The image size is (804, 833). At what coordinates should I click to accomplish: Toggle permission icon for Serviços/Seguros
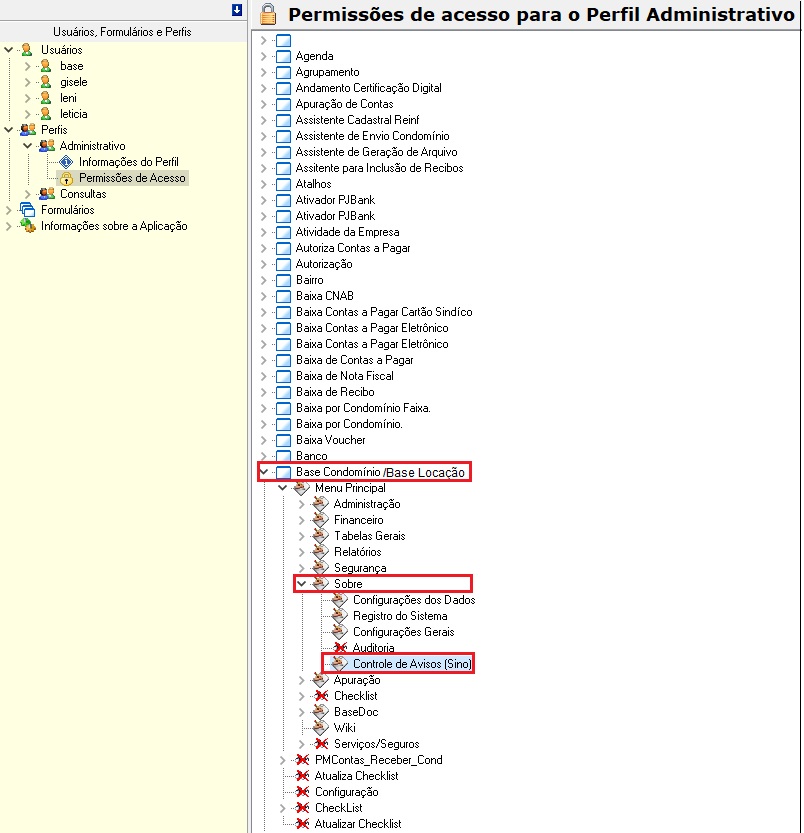click(x=320, y=744)
